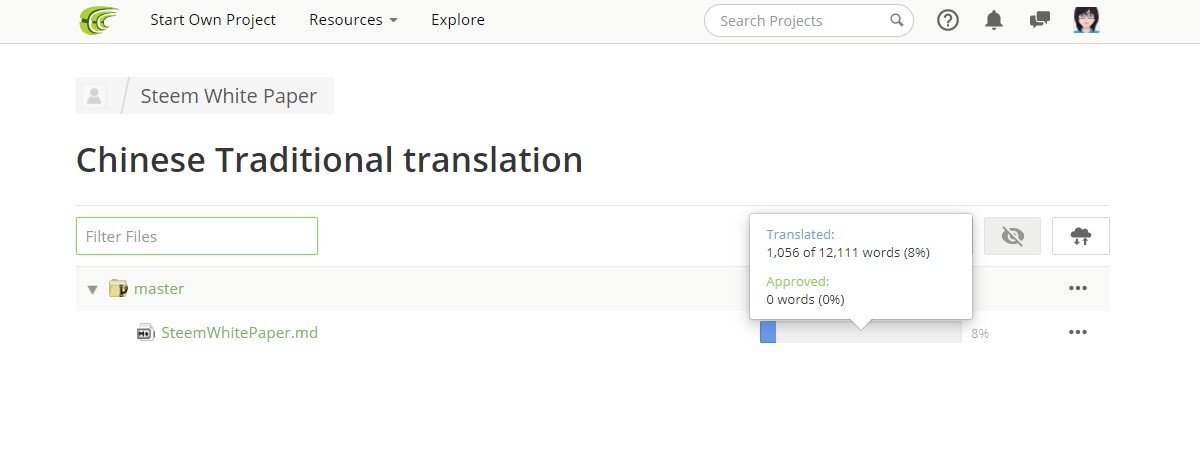
Task: Open options menu for master row
Action: click(1077, 288)
